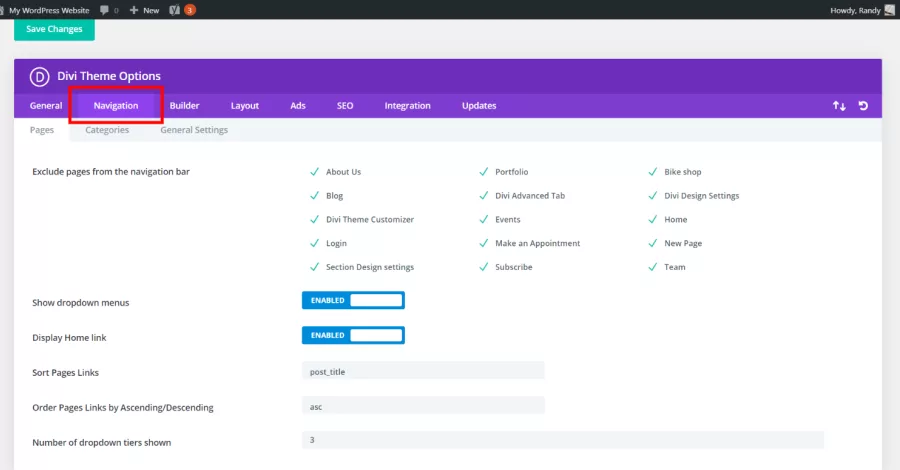Screen dimensions: 900x470
Task: Toggle the Portfolio page checkmark
Action: click(x=483, y=172)
